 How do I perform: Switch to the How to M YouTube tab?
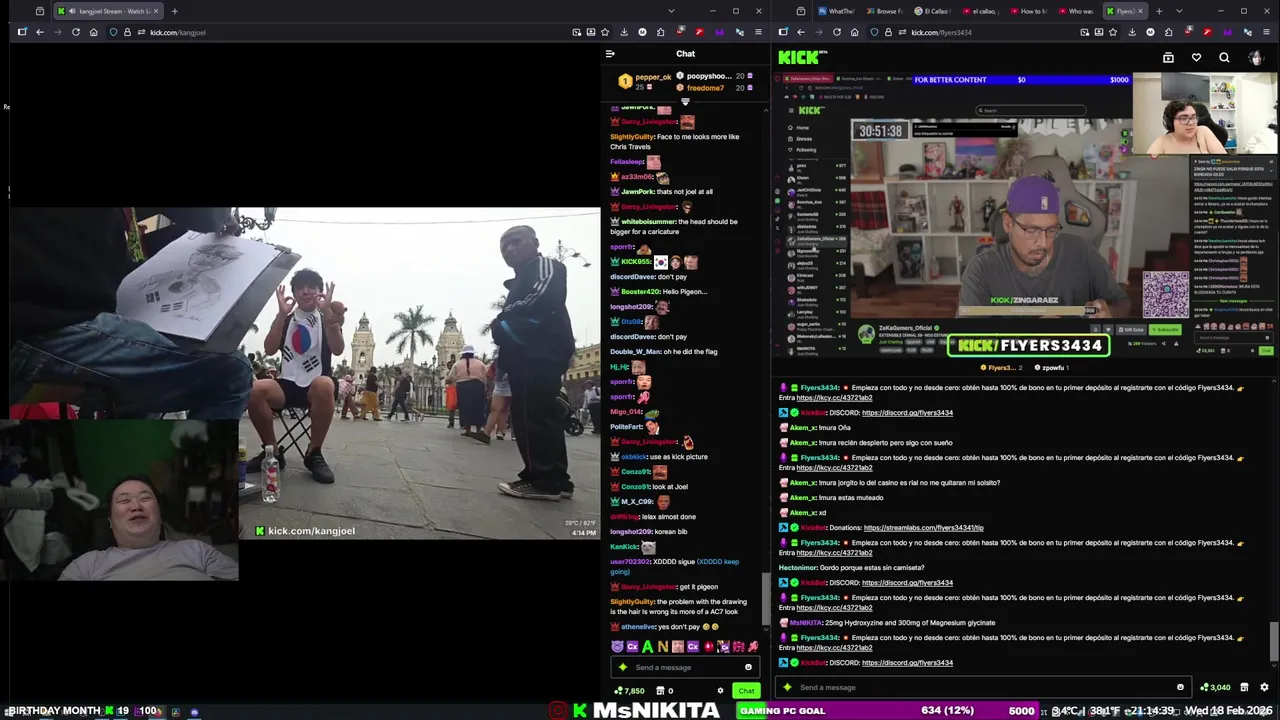coord(1028,11)
